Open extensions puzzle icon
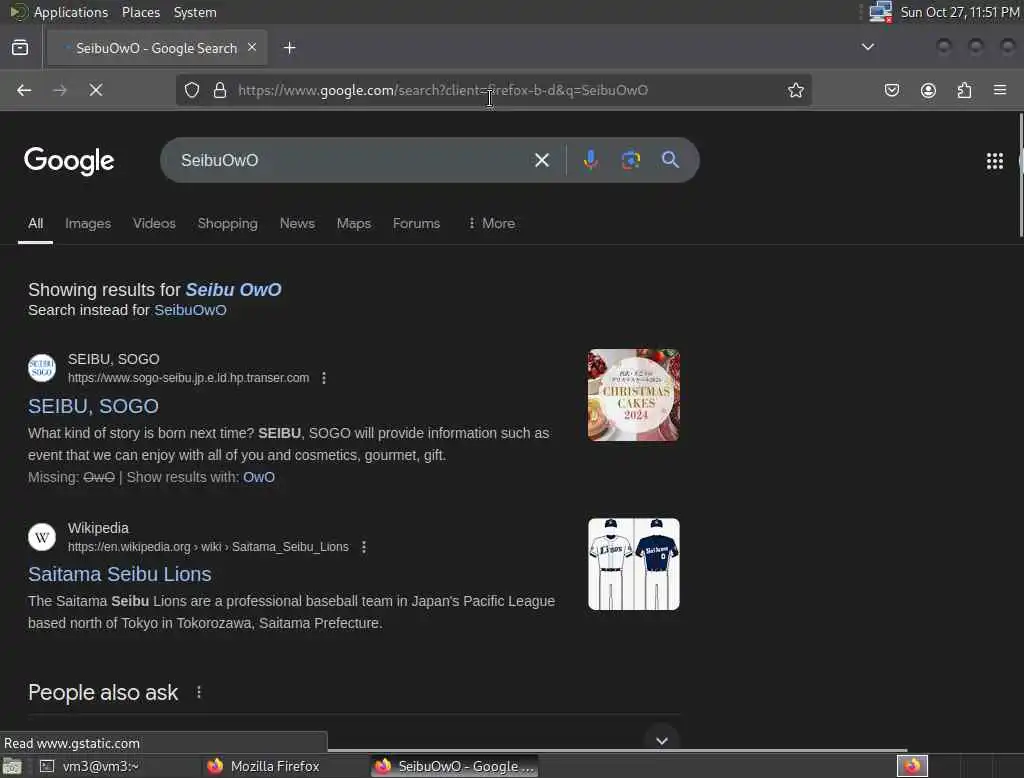Image resolution: width=1024 pixels, height=778 pixels. pos(964,90)
